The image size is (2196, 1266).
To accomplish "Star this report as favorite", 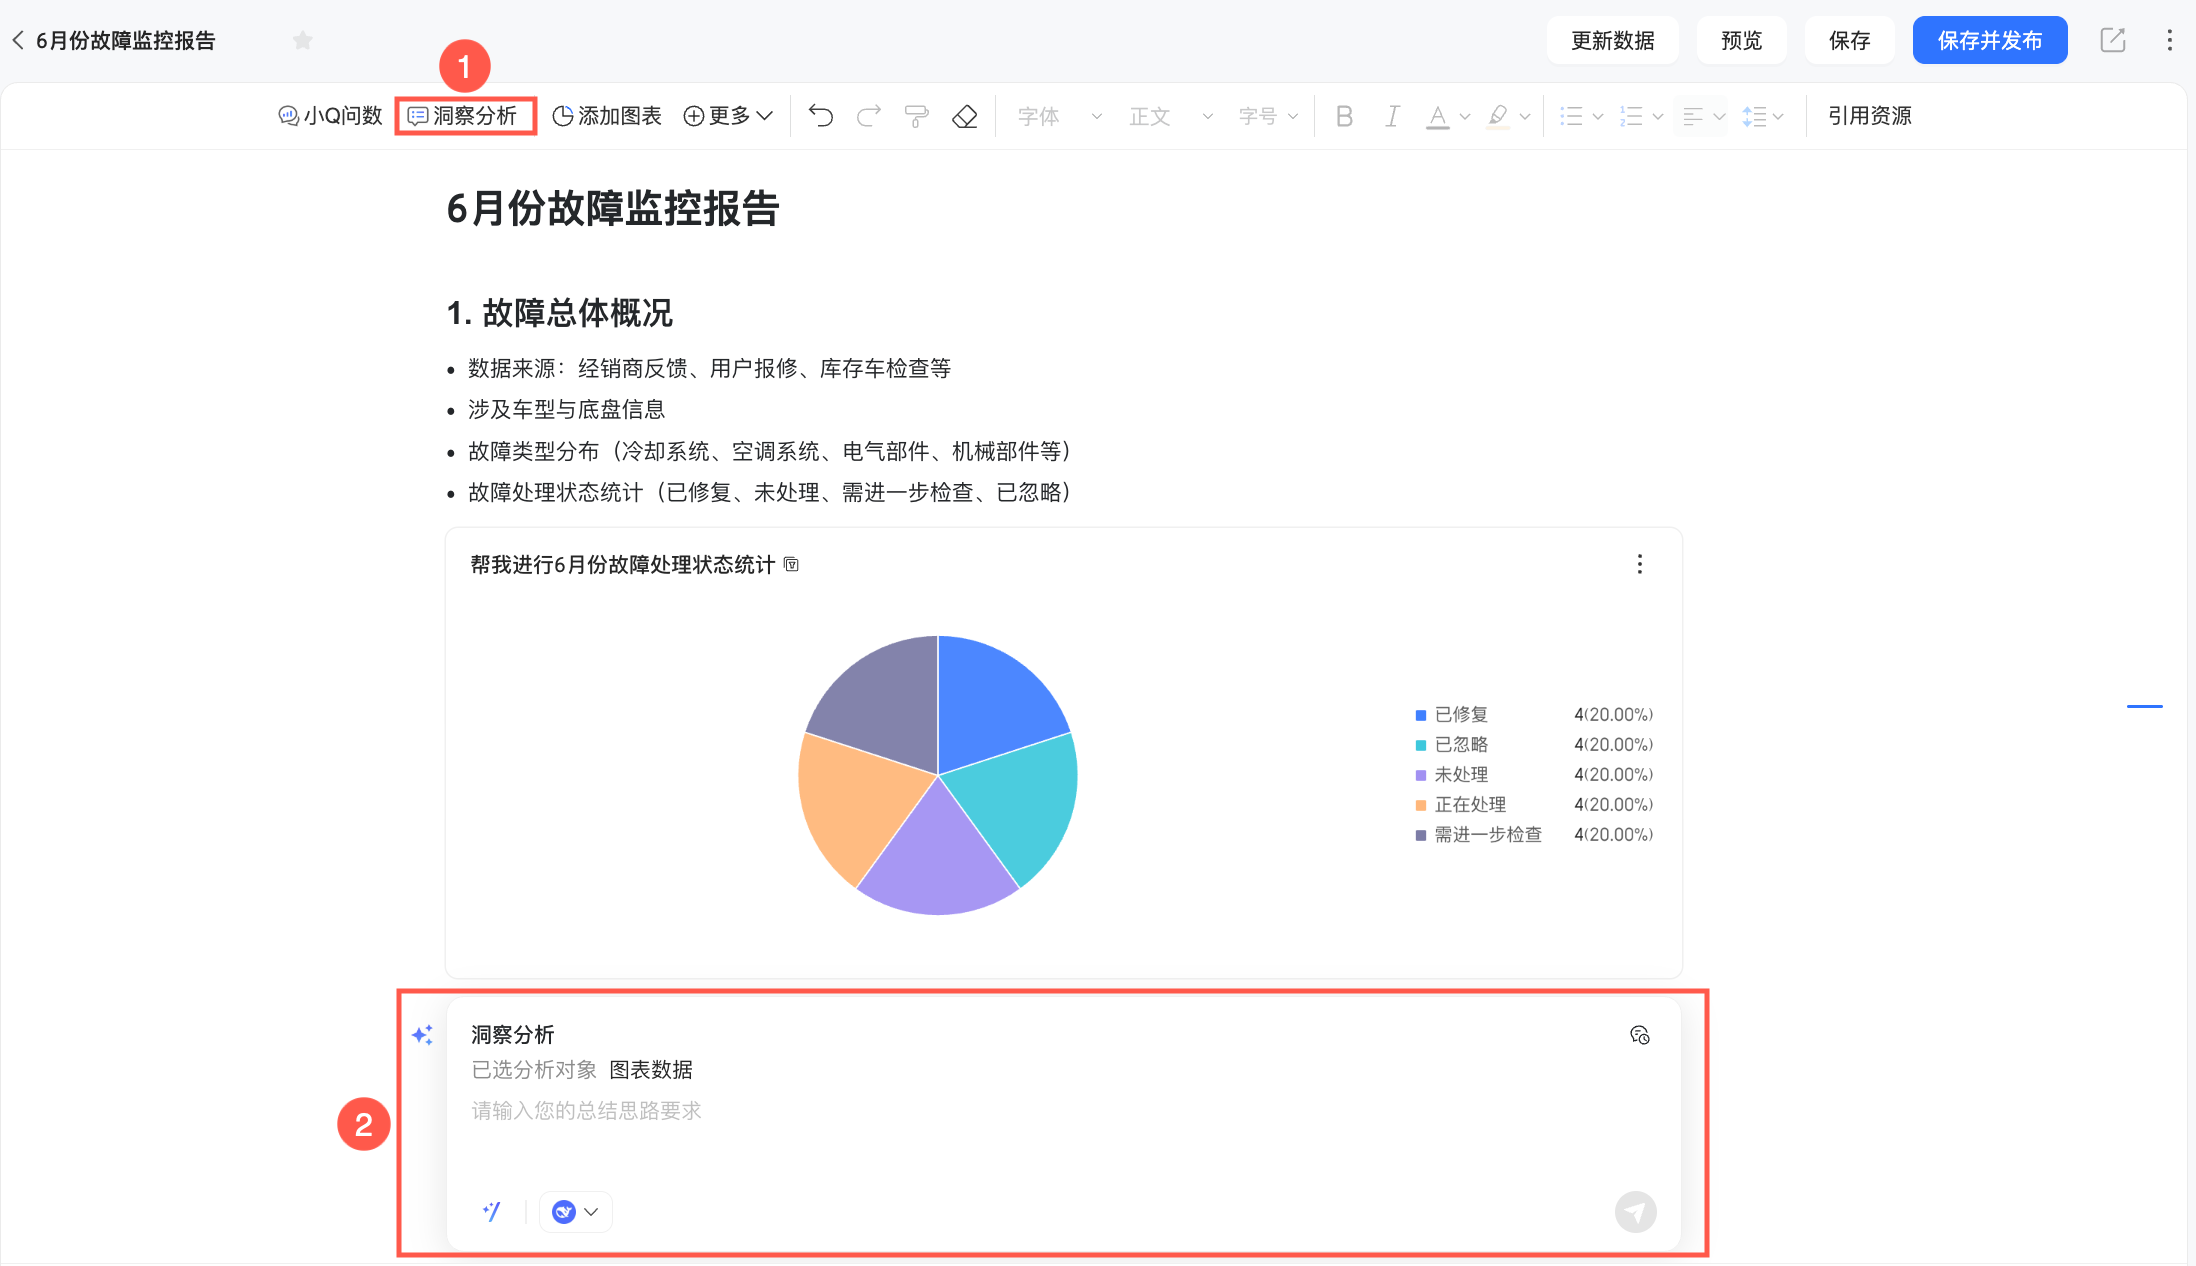I will pyautogui.click(x=303, y=40).
